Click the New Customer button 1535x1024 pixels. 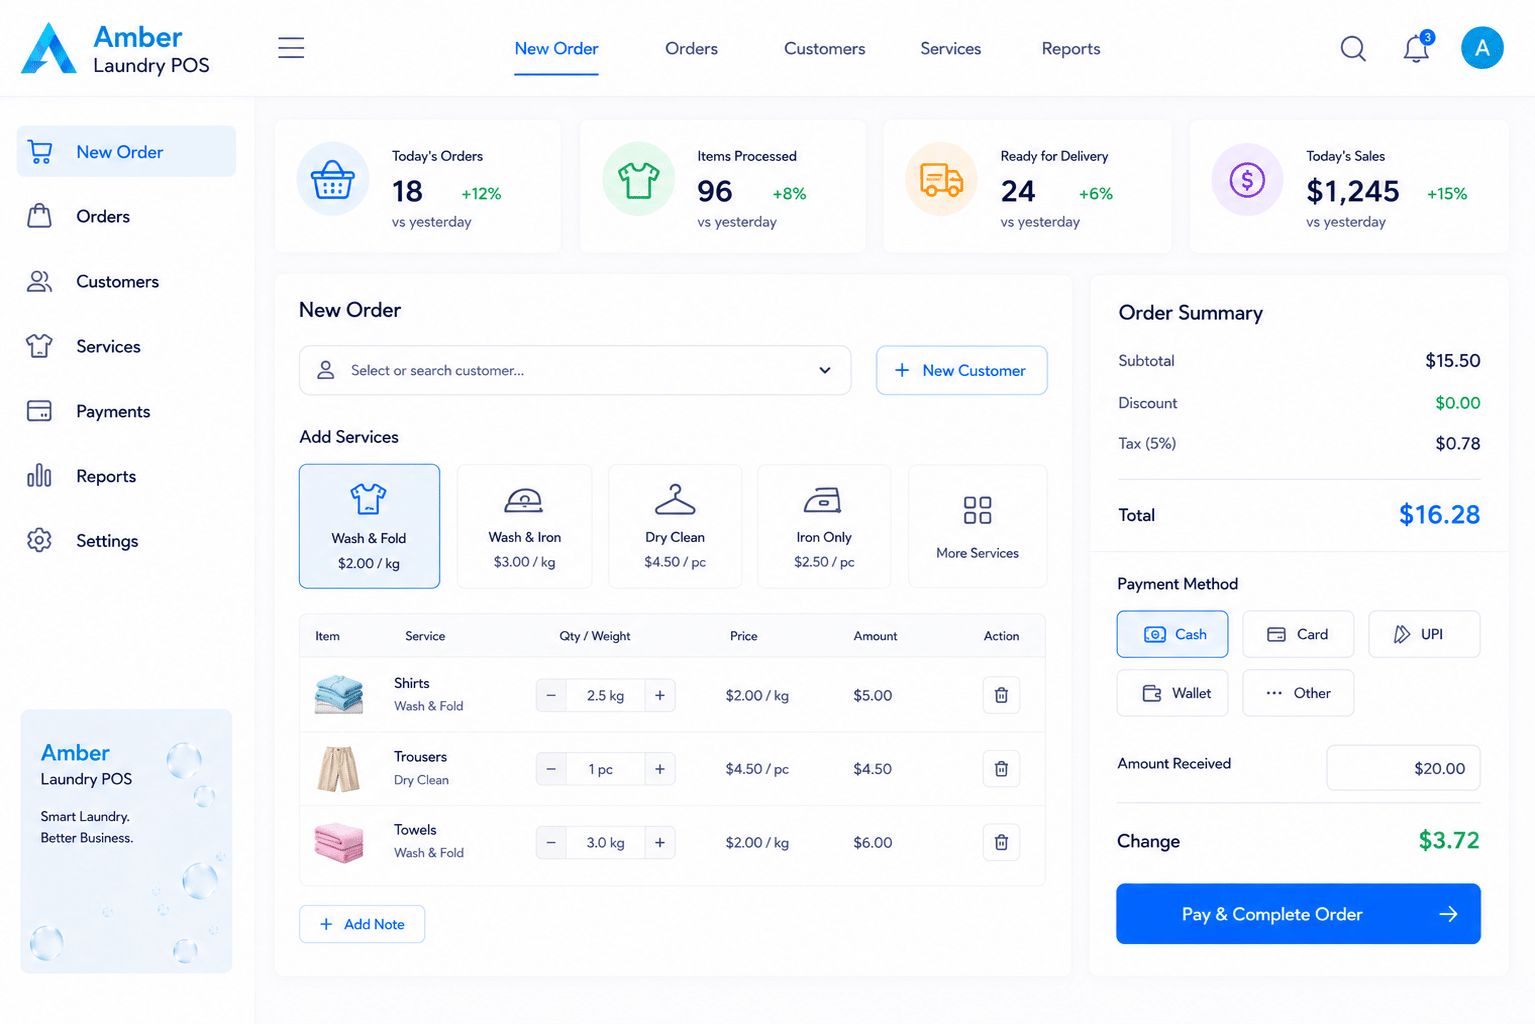click(x=961, y=370)
